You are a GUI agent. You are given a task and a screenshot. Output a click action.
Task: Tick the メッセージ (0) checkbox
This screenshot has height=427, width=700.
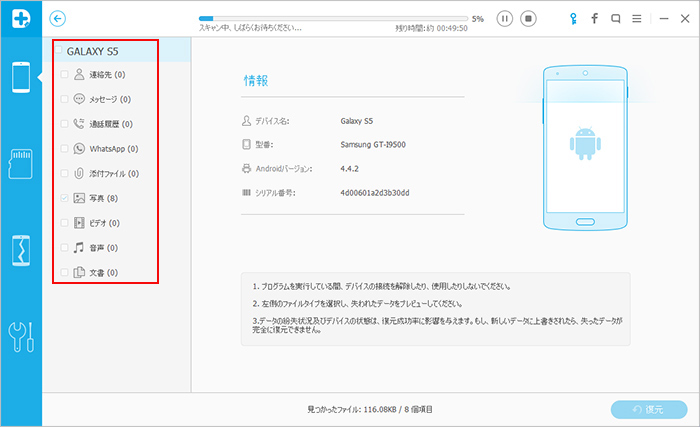point(64,99)
